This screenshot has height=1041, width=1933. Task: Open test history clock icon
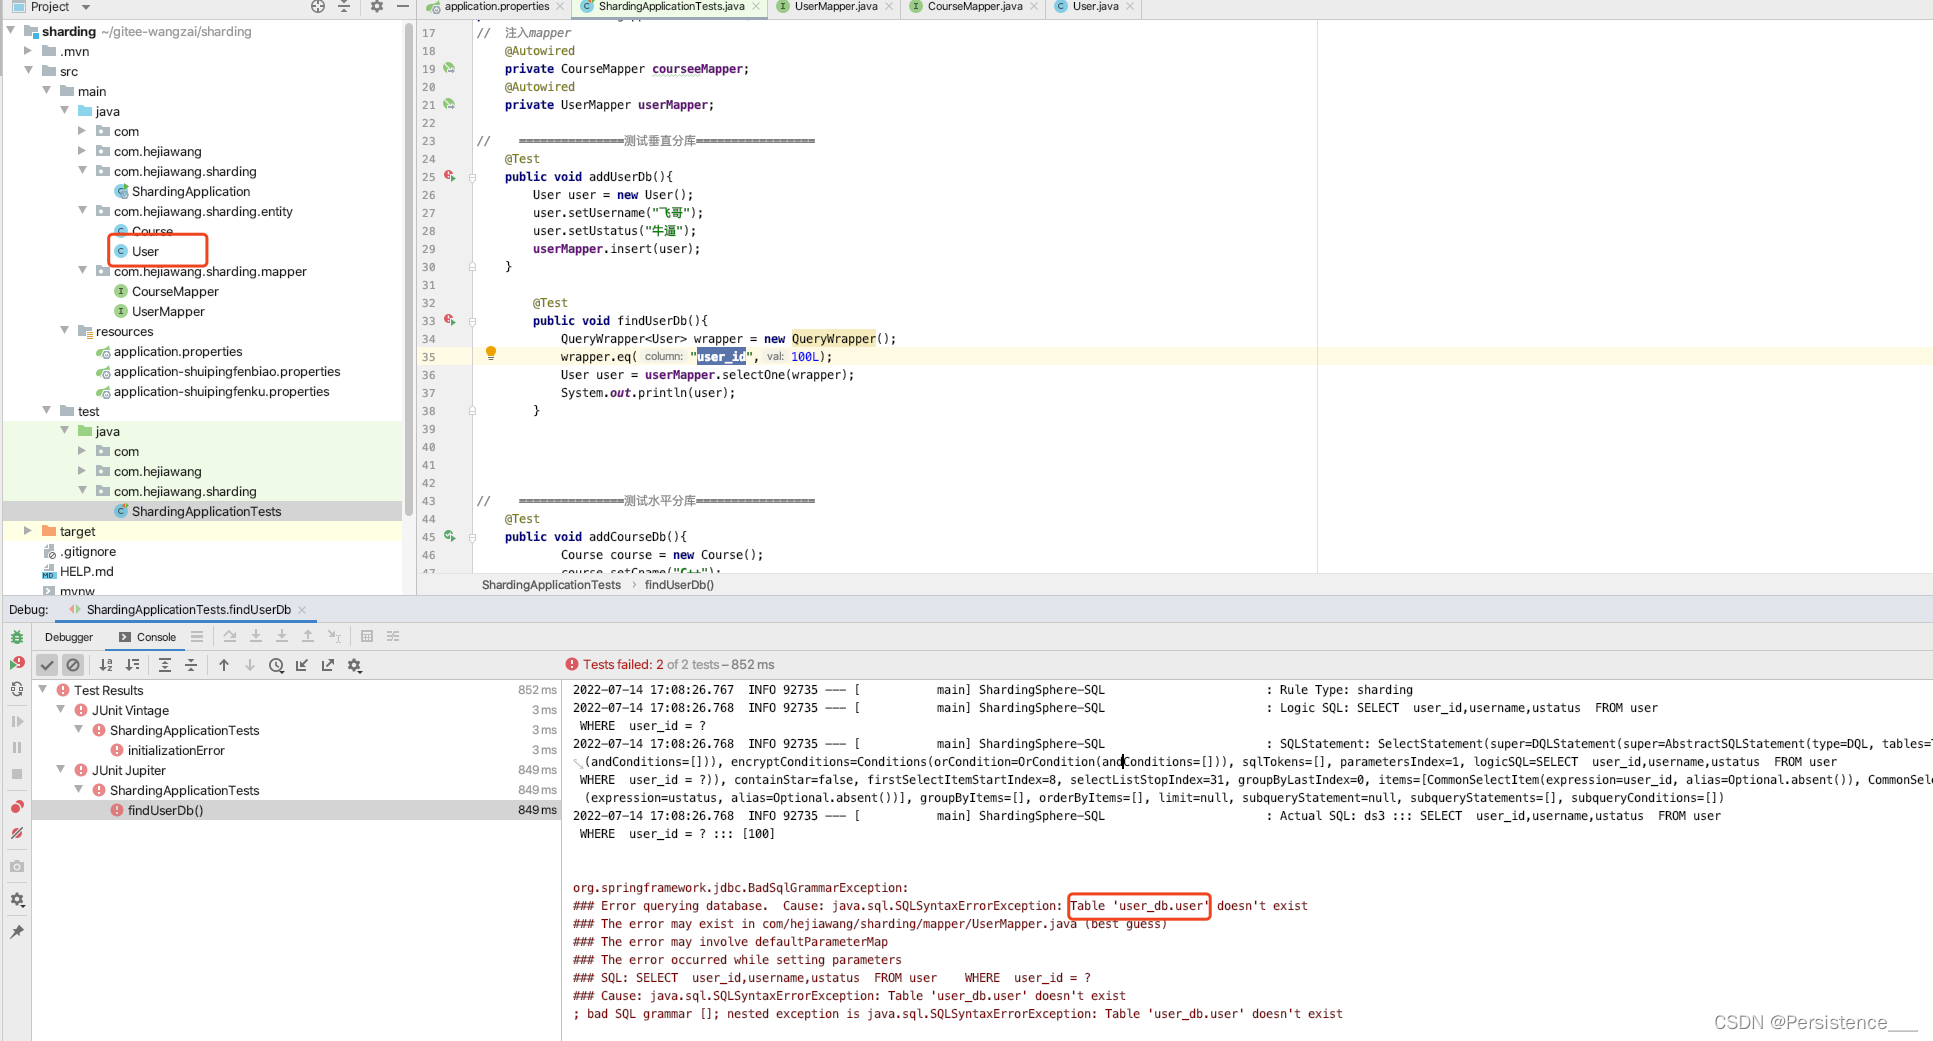tap(276, 665)
